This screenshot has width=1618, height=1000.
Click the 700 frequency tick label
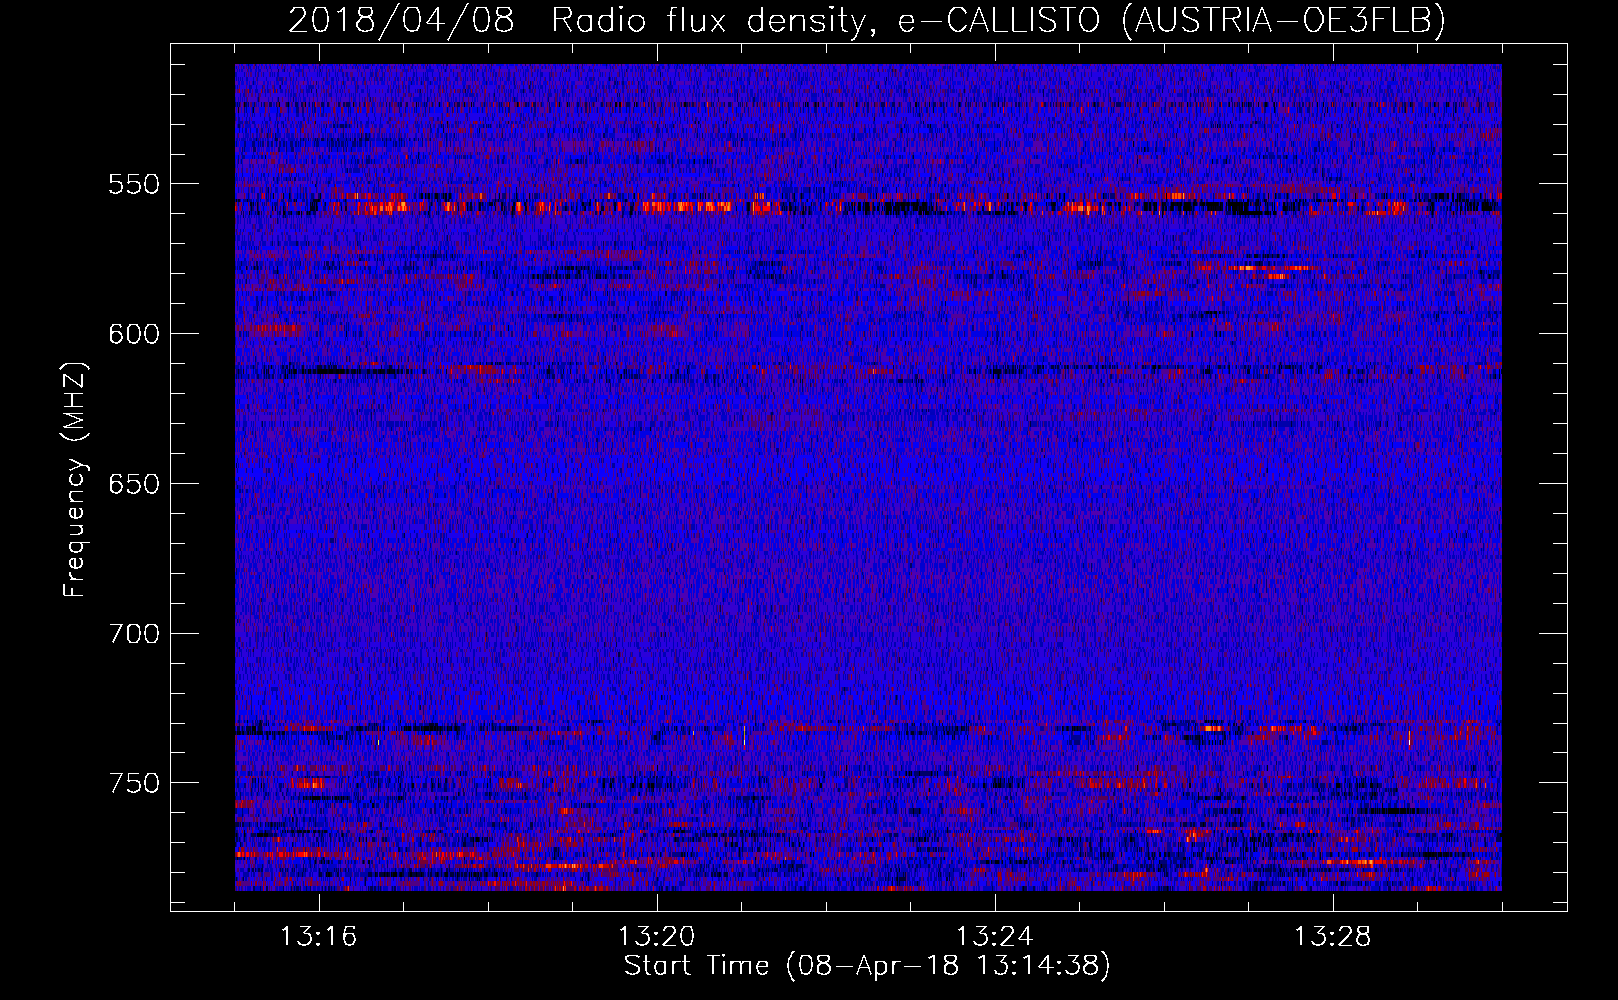(134, 634)
